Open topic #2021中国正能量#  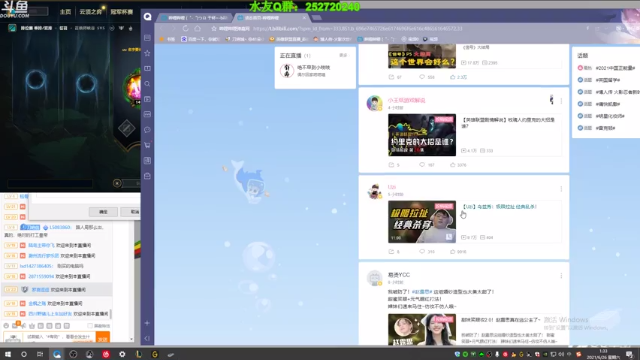coord(615,68)
